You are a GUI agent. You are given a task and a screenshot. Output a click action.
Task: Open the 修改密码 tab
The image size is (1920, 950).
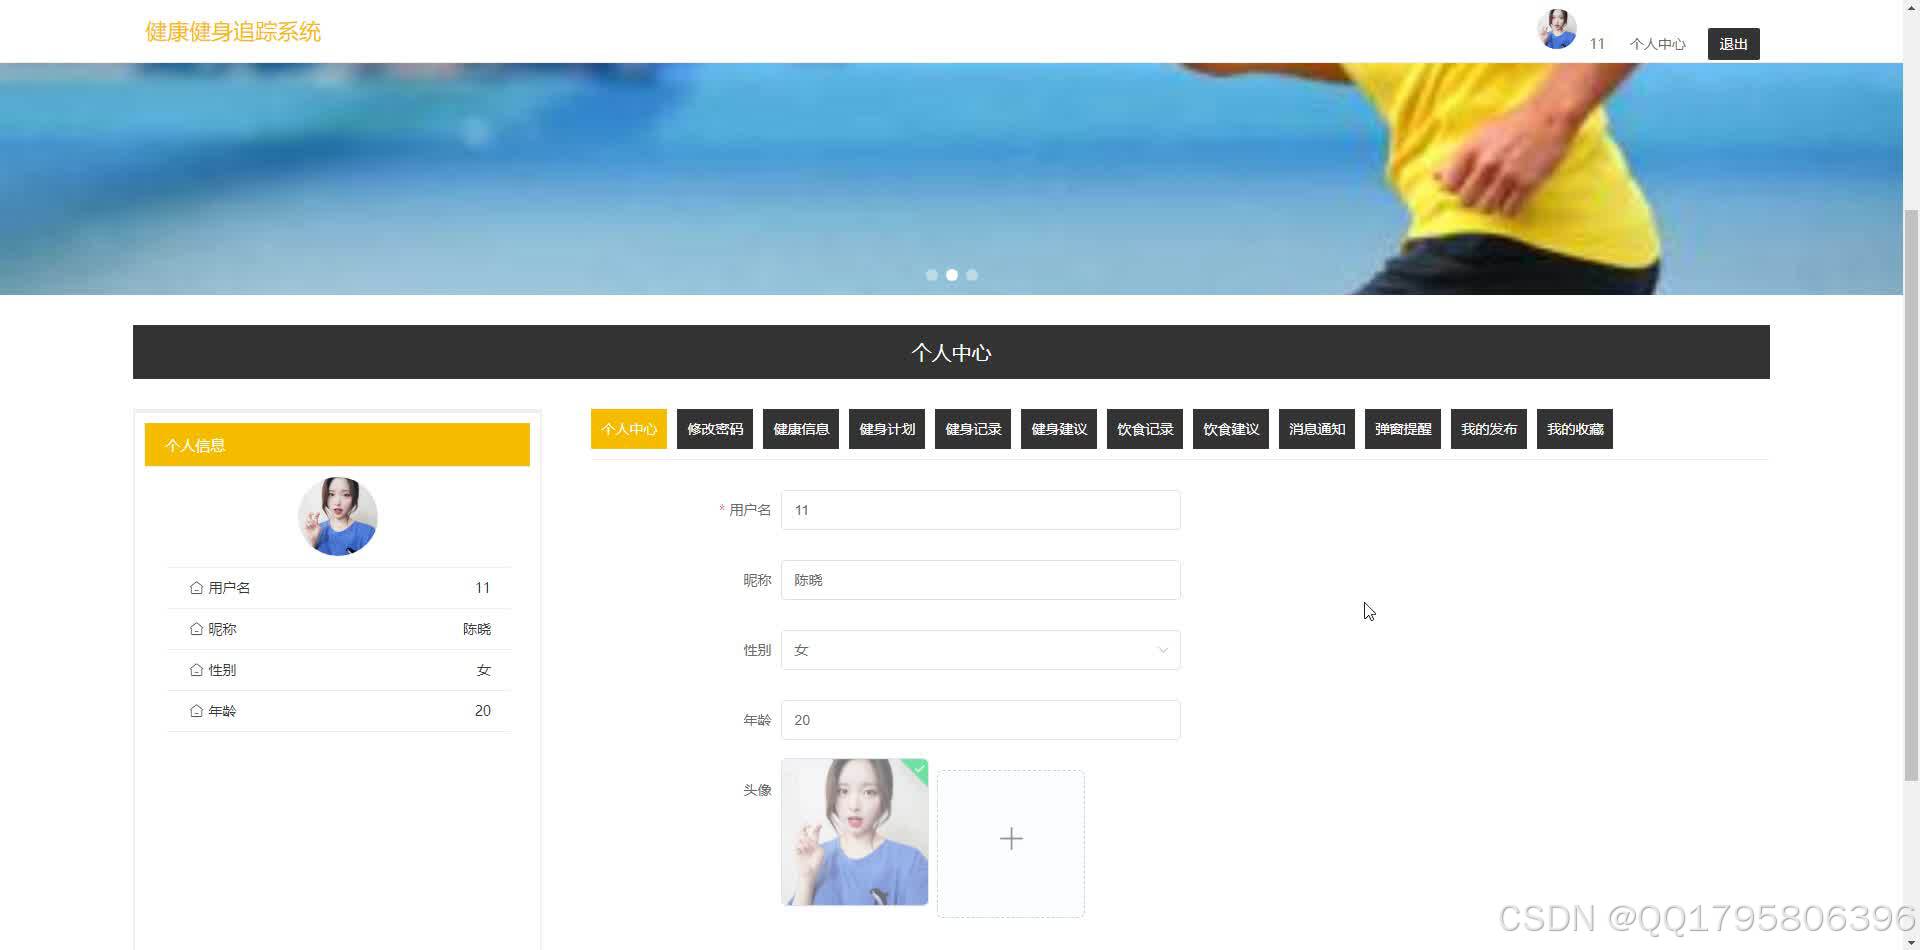coord(715,429)
